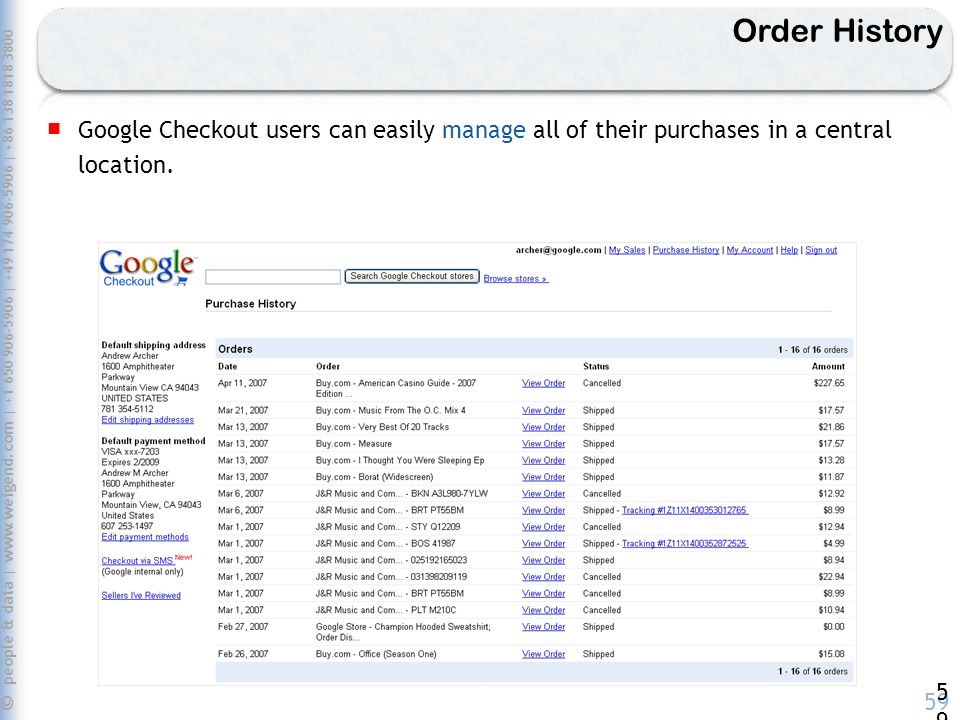Viewport: 960px width, 720px height.
Task: View Order for item 031398209119
Action: click(544, 576)
